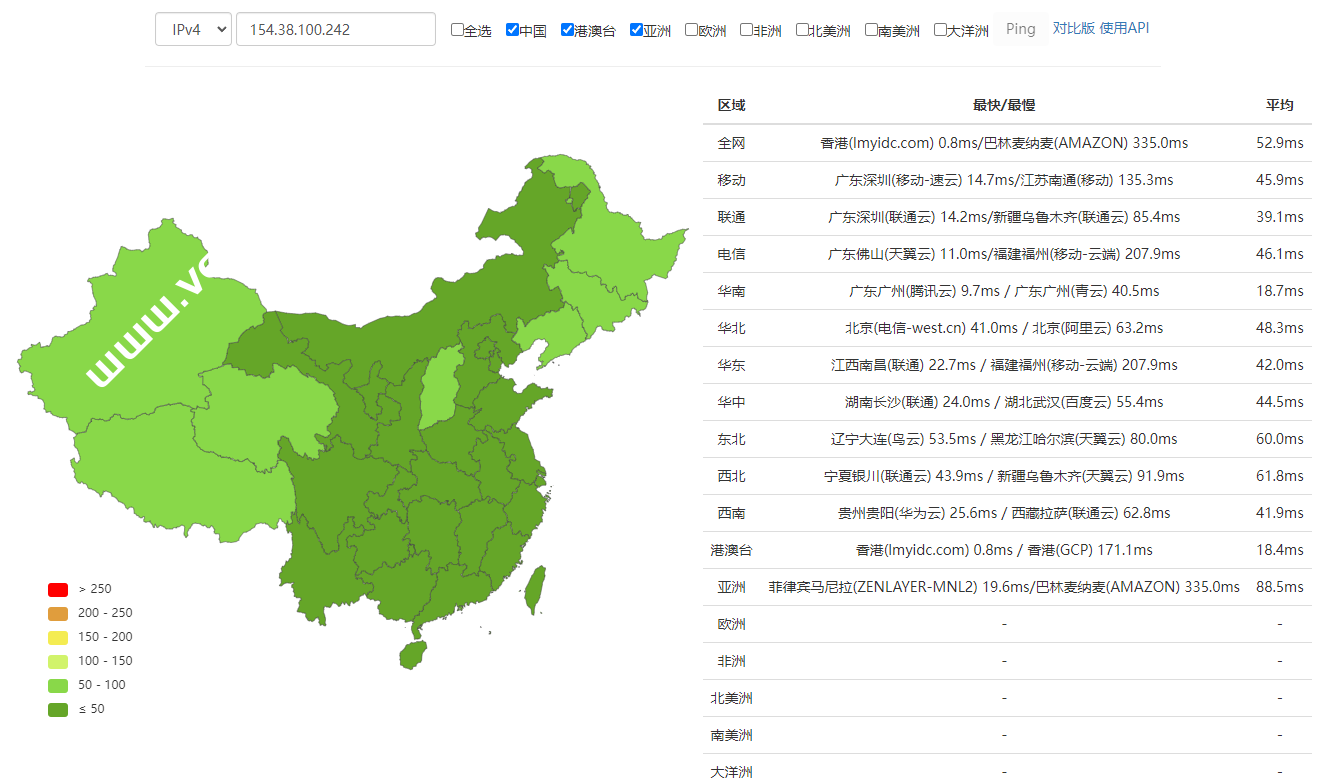
Task: Select the orange 200 - 250 legend swatch
Action: click(58, 613)
